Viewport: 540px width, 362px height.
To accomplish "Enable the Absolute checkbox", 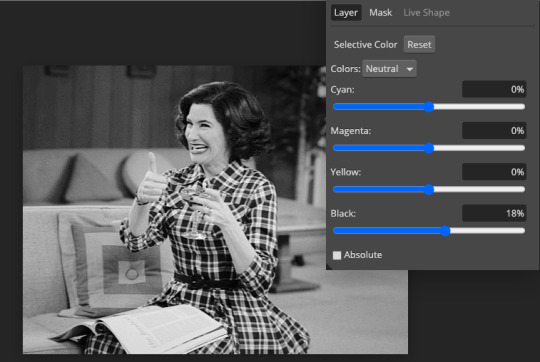I will [x=337, y=255].
